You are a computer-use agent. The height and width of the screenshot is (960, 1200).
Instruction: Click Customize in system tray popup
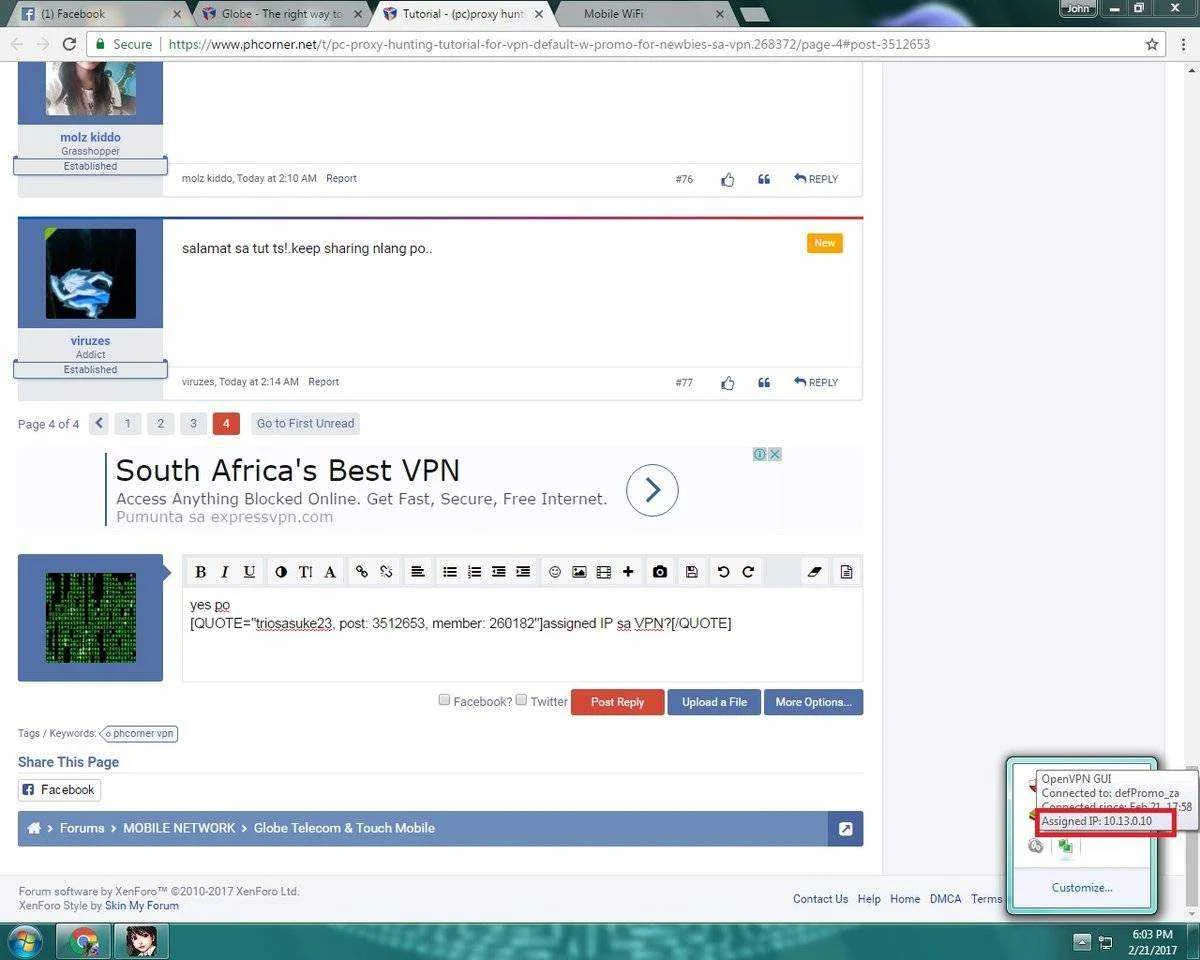tap(1082, 887)
